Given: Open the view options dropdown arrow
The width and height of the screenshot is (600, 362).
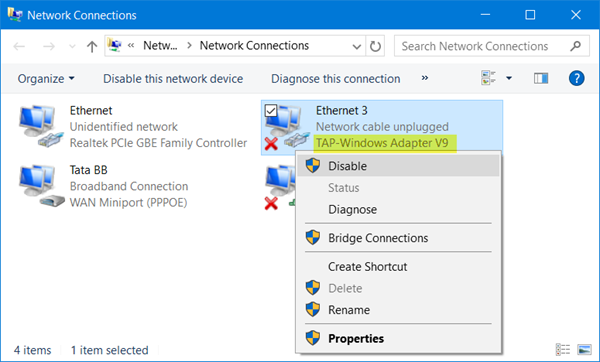Looking at the screenshot, I should point(509,78).
